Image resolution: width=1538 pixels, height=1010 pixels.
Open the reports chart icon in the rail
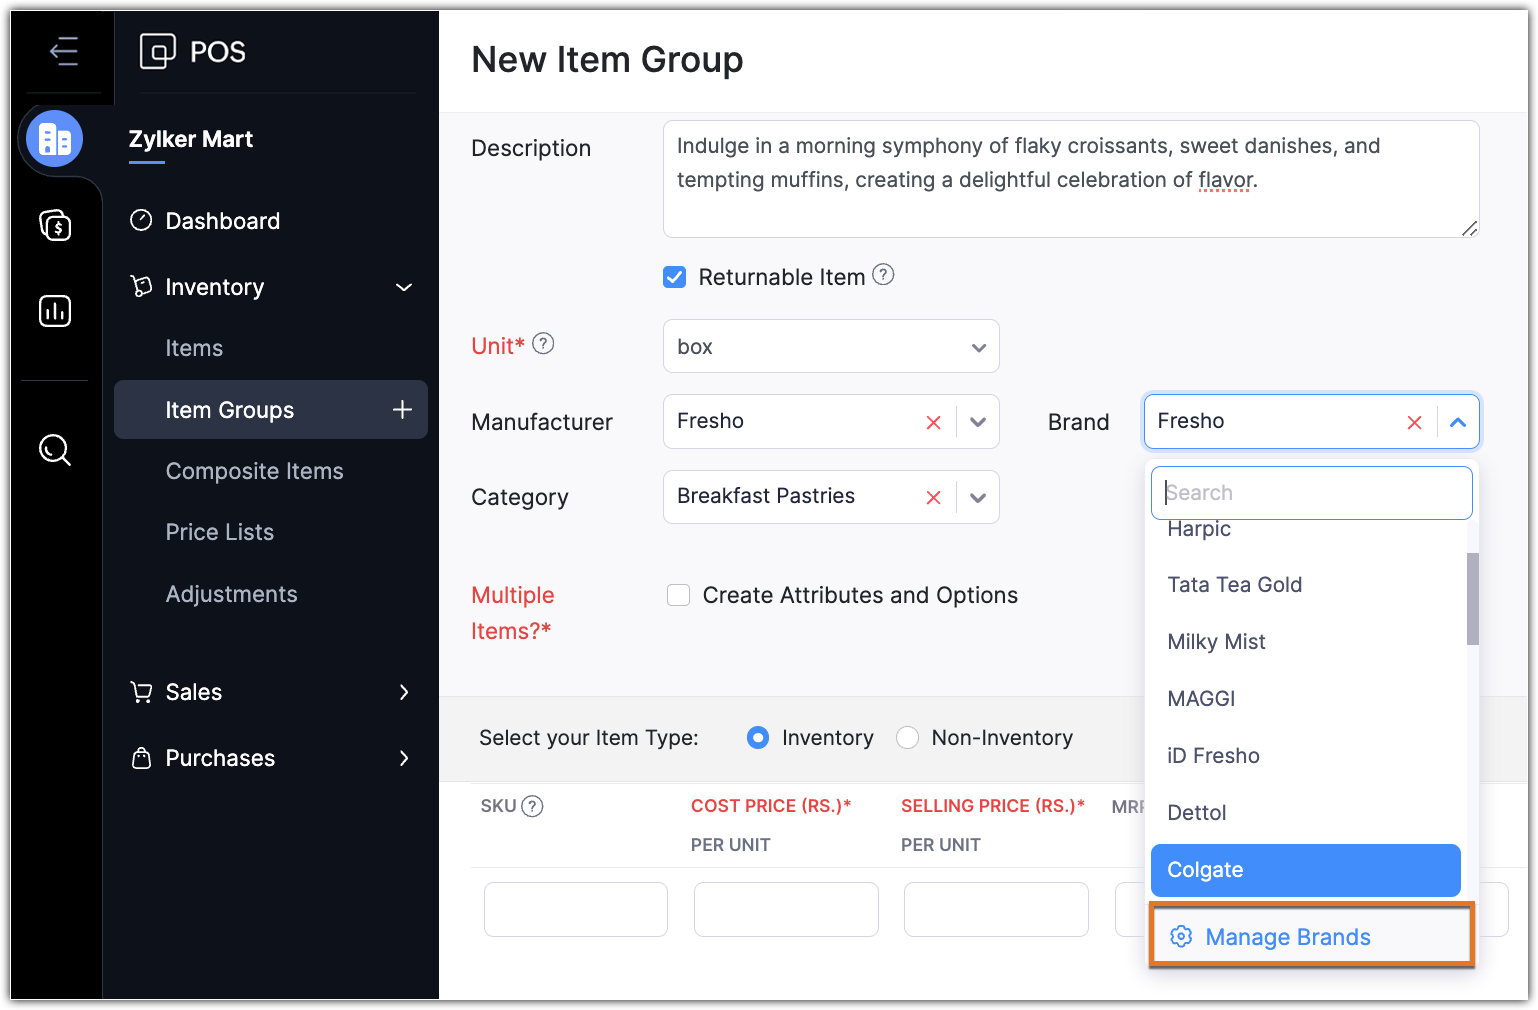pos(55,311)
